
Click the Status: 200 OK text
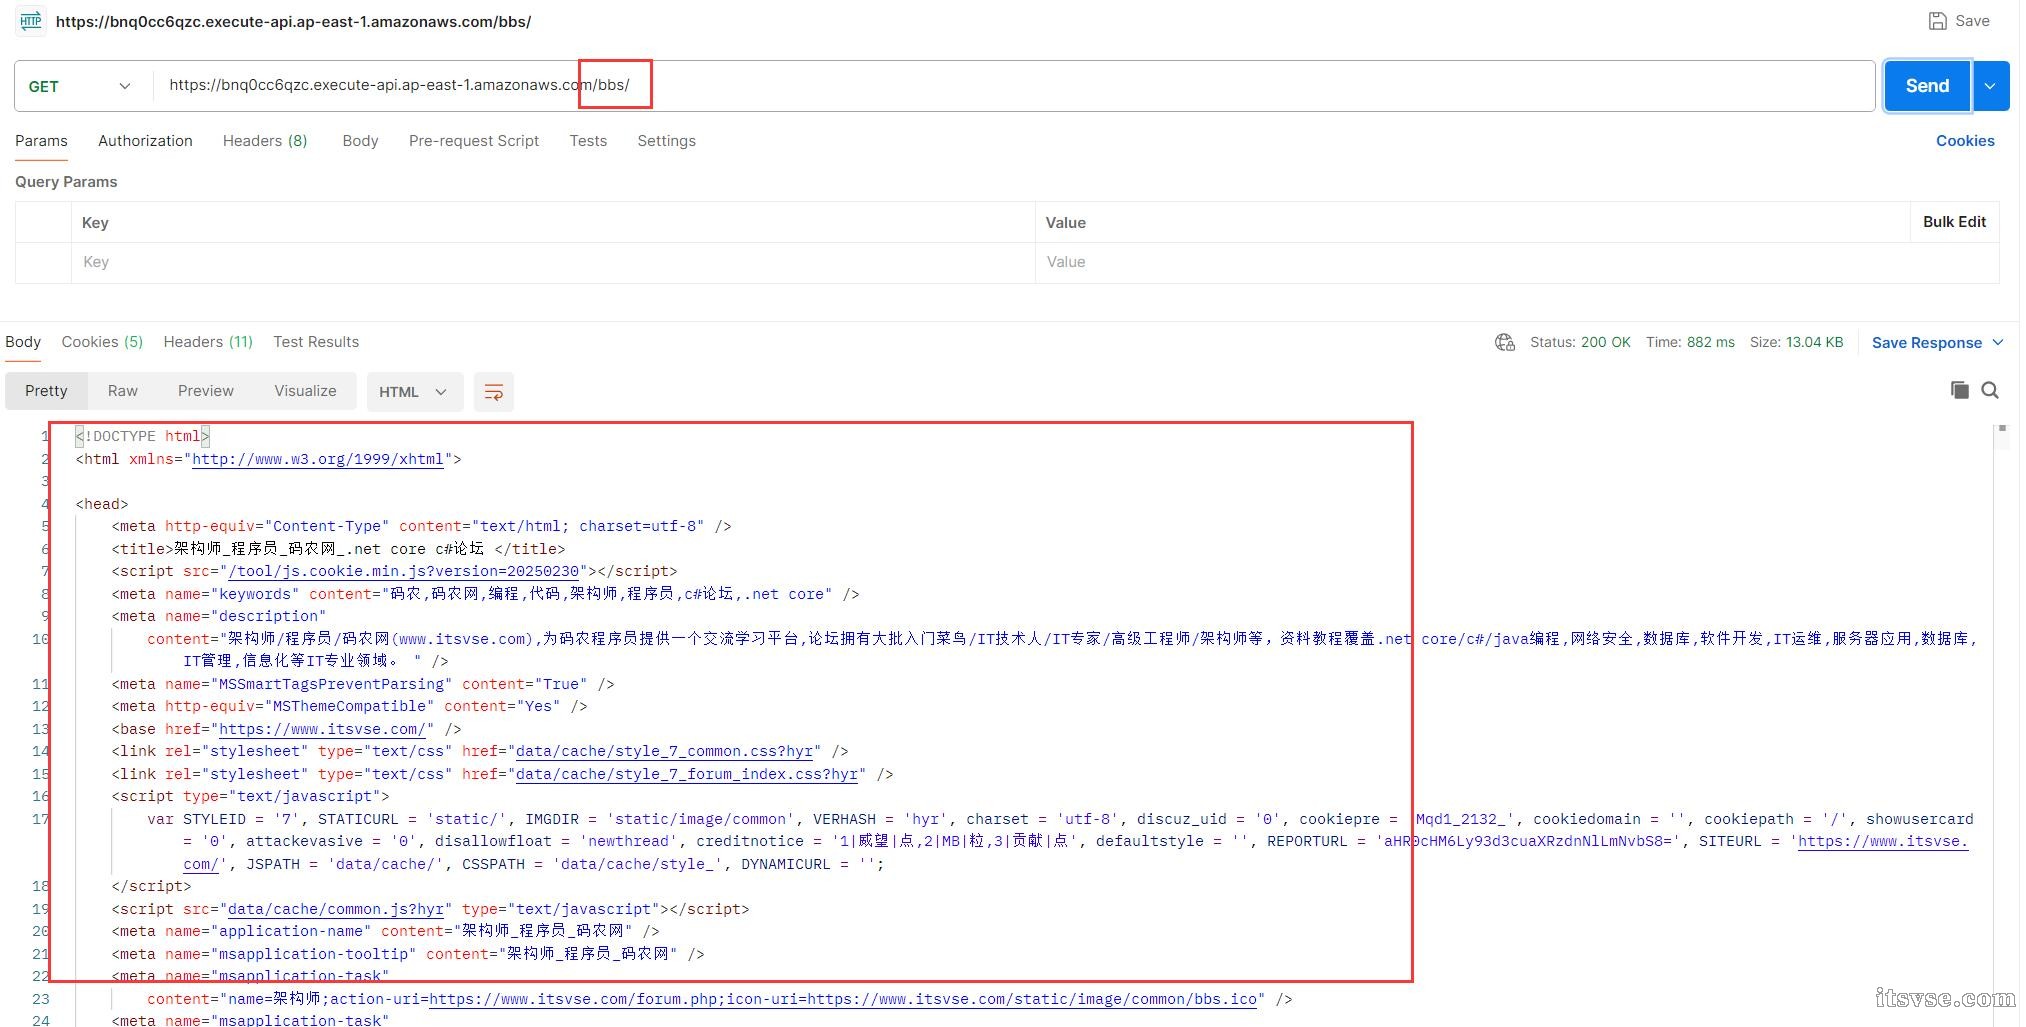1580,342
